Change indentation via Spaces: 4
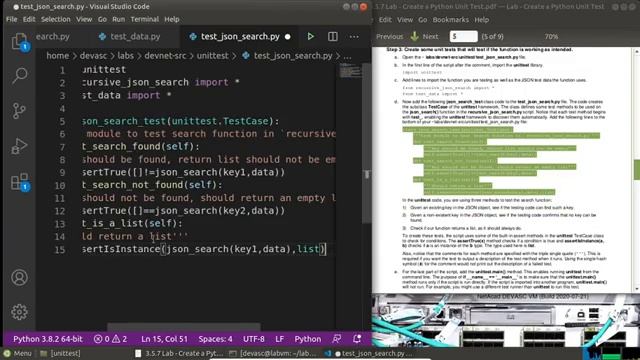640x360 pixels. pos(216,339)
